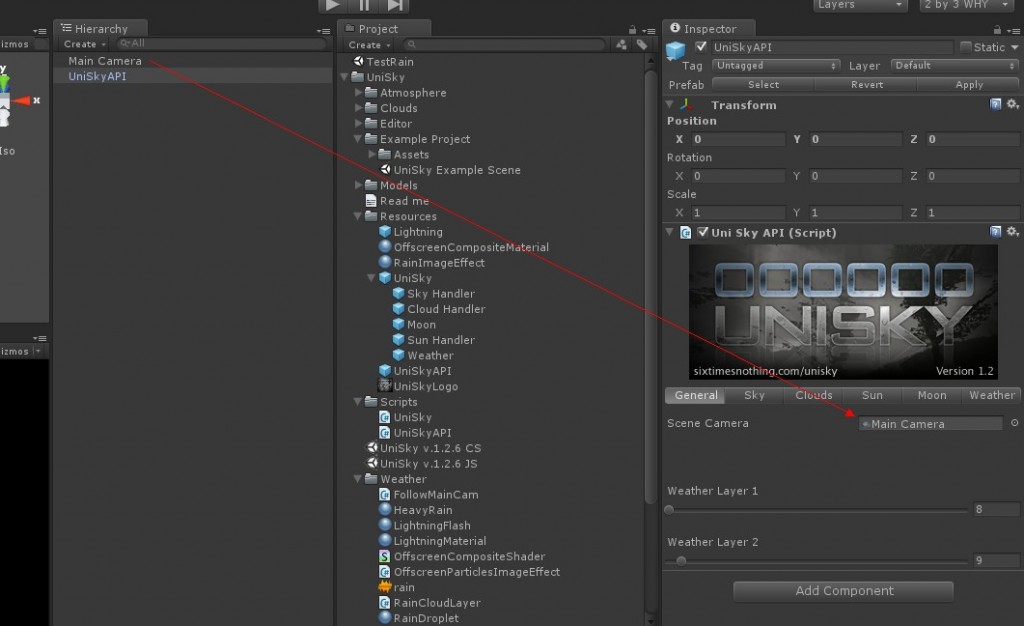This screenshot has height=626, width=1024.
Task: Open the Tag dropdown showing Untagged
Action: click(x=774, y=65)
